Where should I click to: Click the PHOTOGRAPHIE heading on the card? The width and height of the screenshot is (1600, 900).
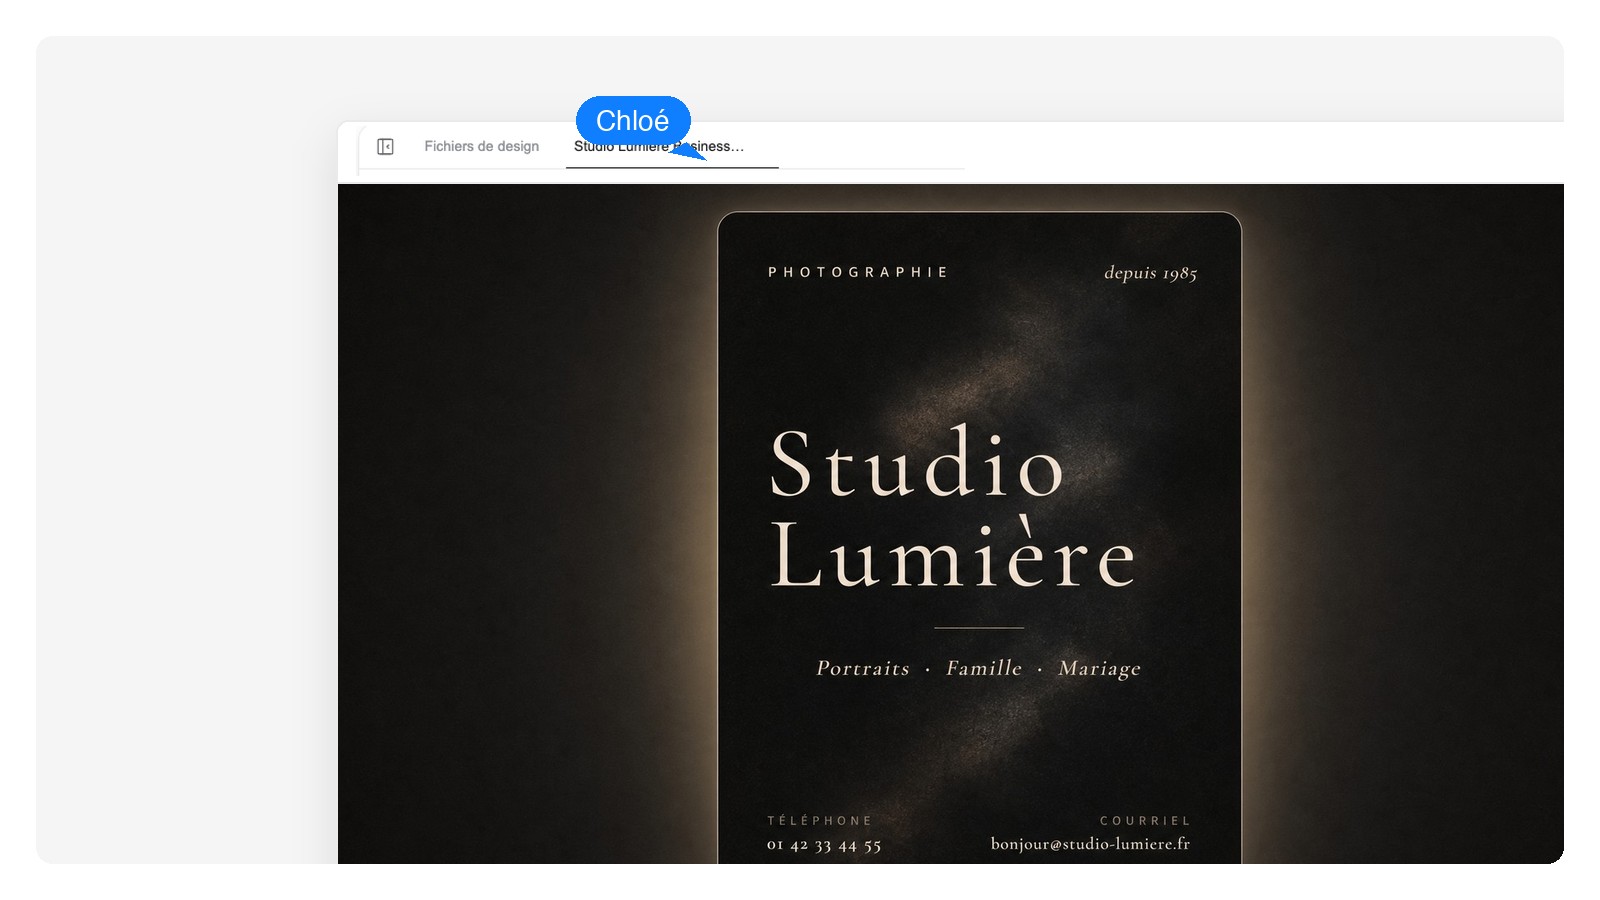858,272
